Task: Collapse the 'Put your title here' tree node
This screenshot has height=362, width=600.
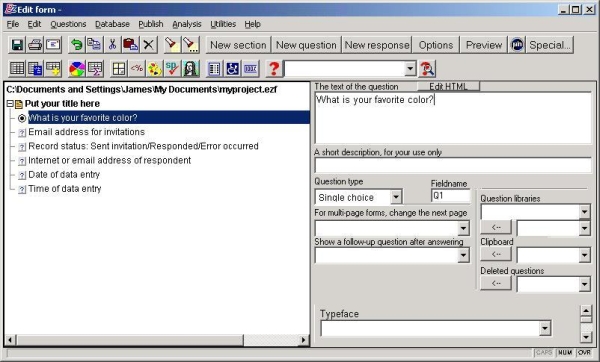Action: tap(10, 104)
